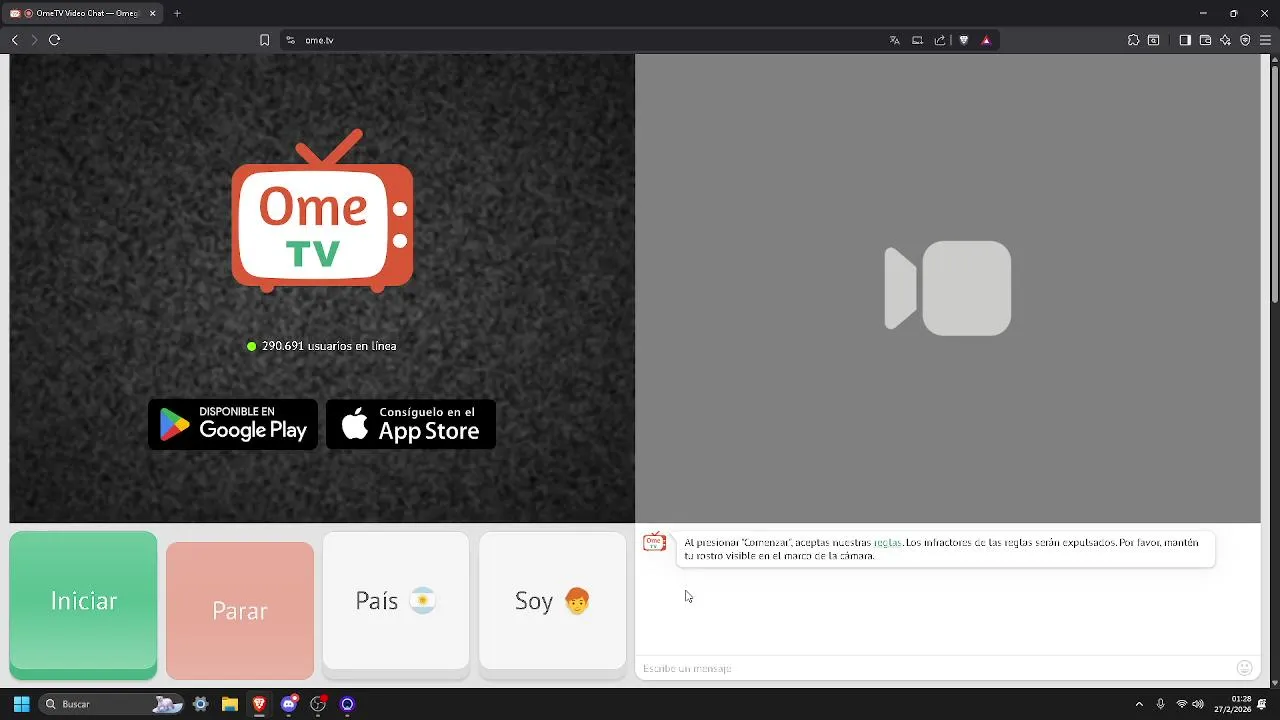The height and width of the screenshot is (720, 1280).
Task: Open the Windows Start menu
Action: (21, 704)
